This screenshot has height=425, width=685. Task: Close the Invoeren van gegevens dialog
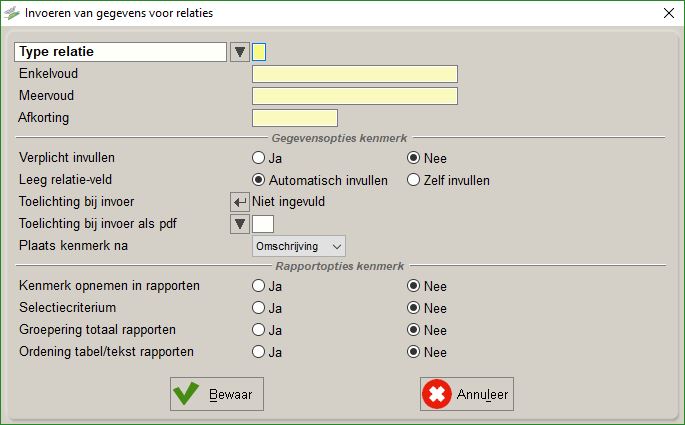(x=669, y=13)
